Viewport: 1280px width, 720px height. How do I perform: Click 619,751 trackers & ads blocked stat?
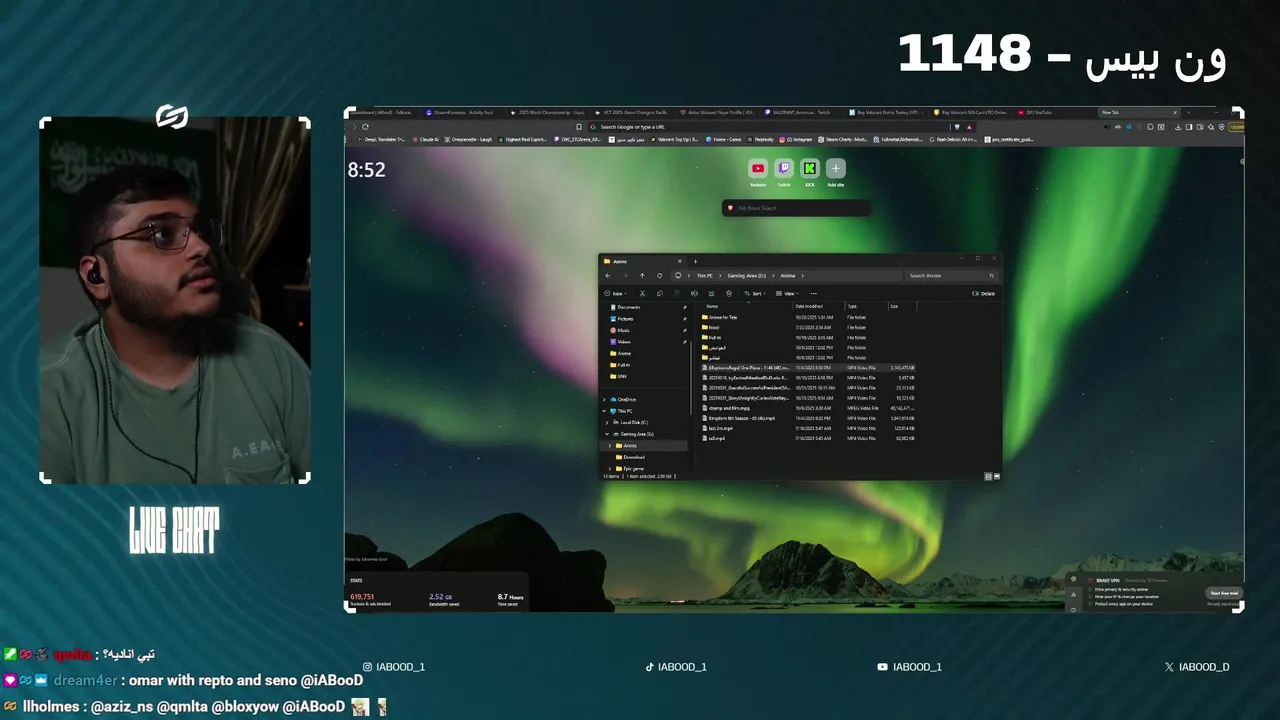pos(364,598)
